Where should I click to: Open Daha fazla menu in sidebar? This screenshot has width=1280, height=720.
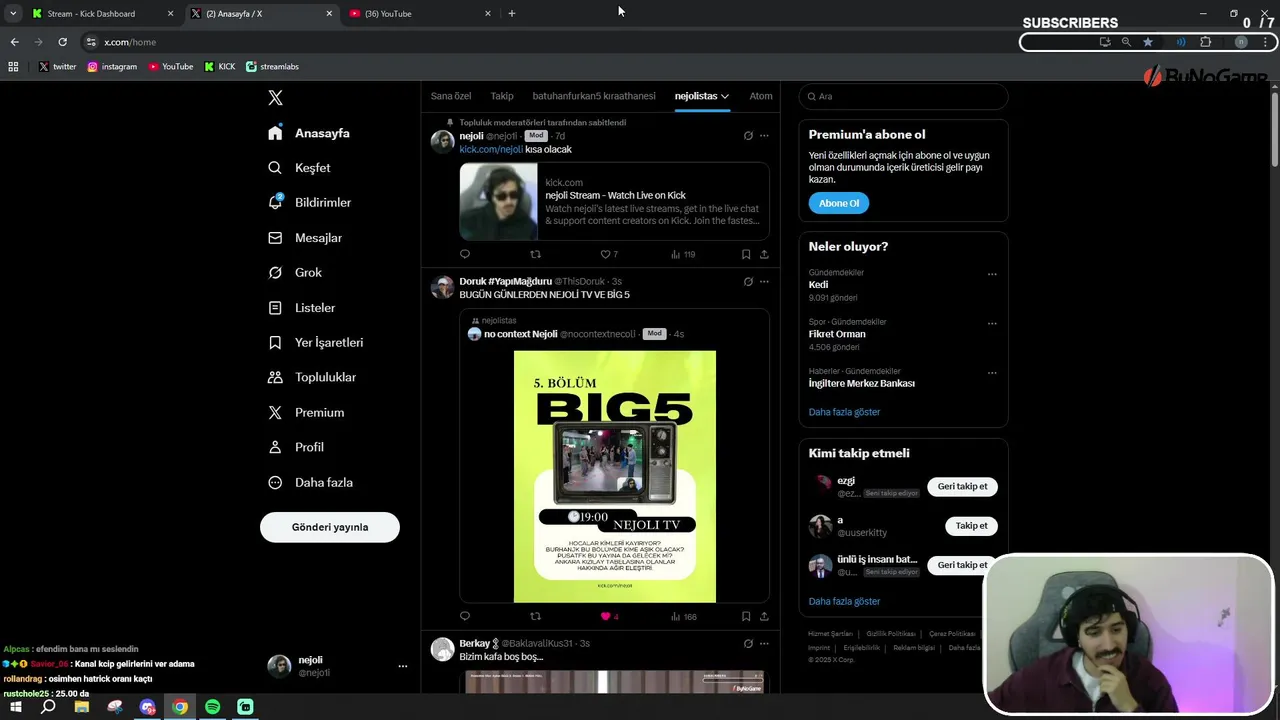(310, 482)
